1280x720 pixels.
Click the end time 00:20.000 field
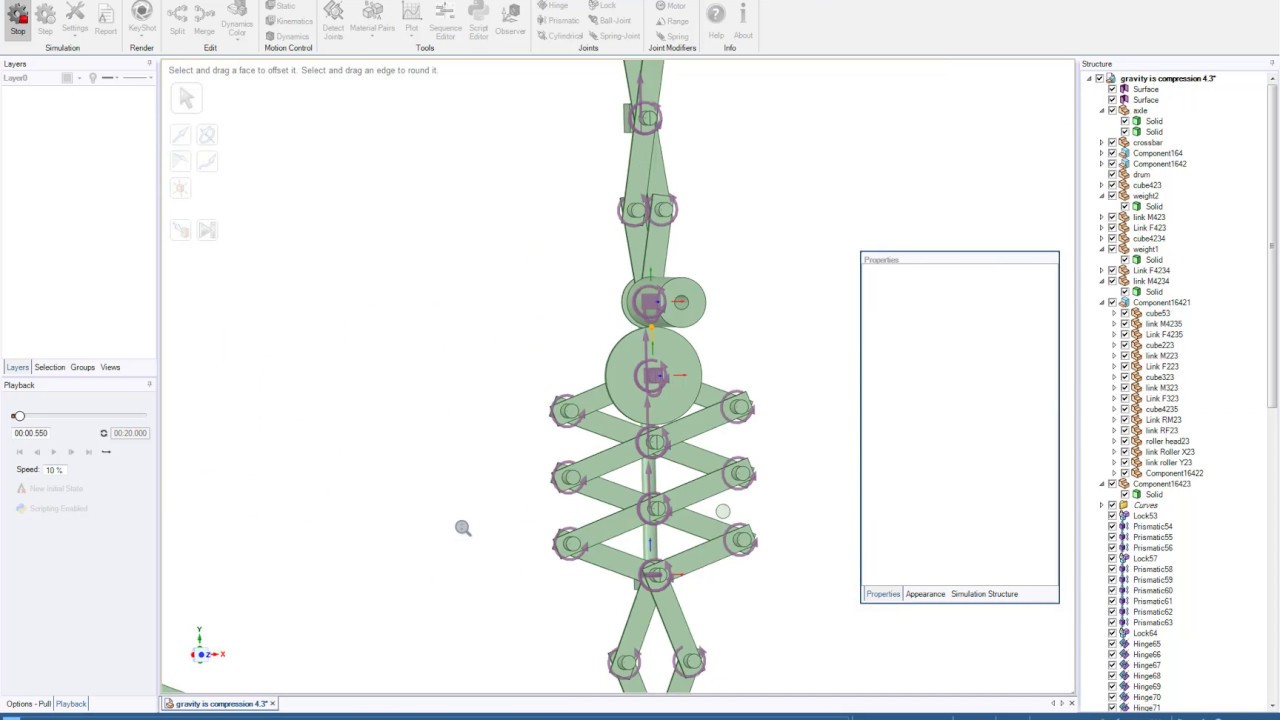coord(129,433)
